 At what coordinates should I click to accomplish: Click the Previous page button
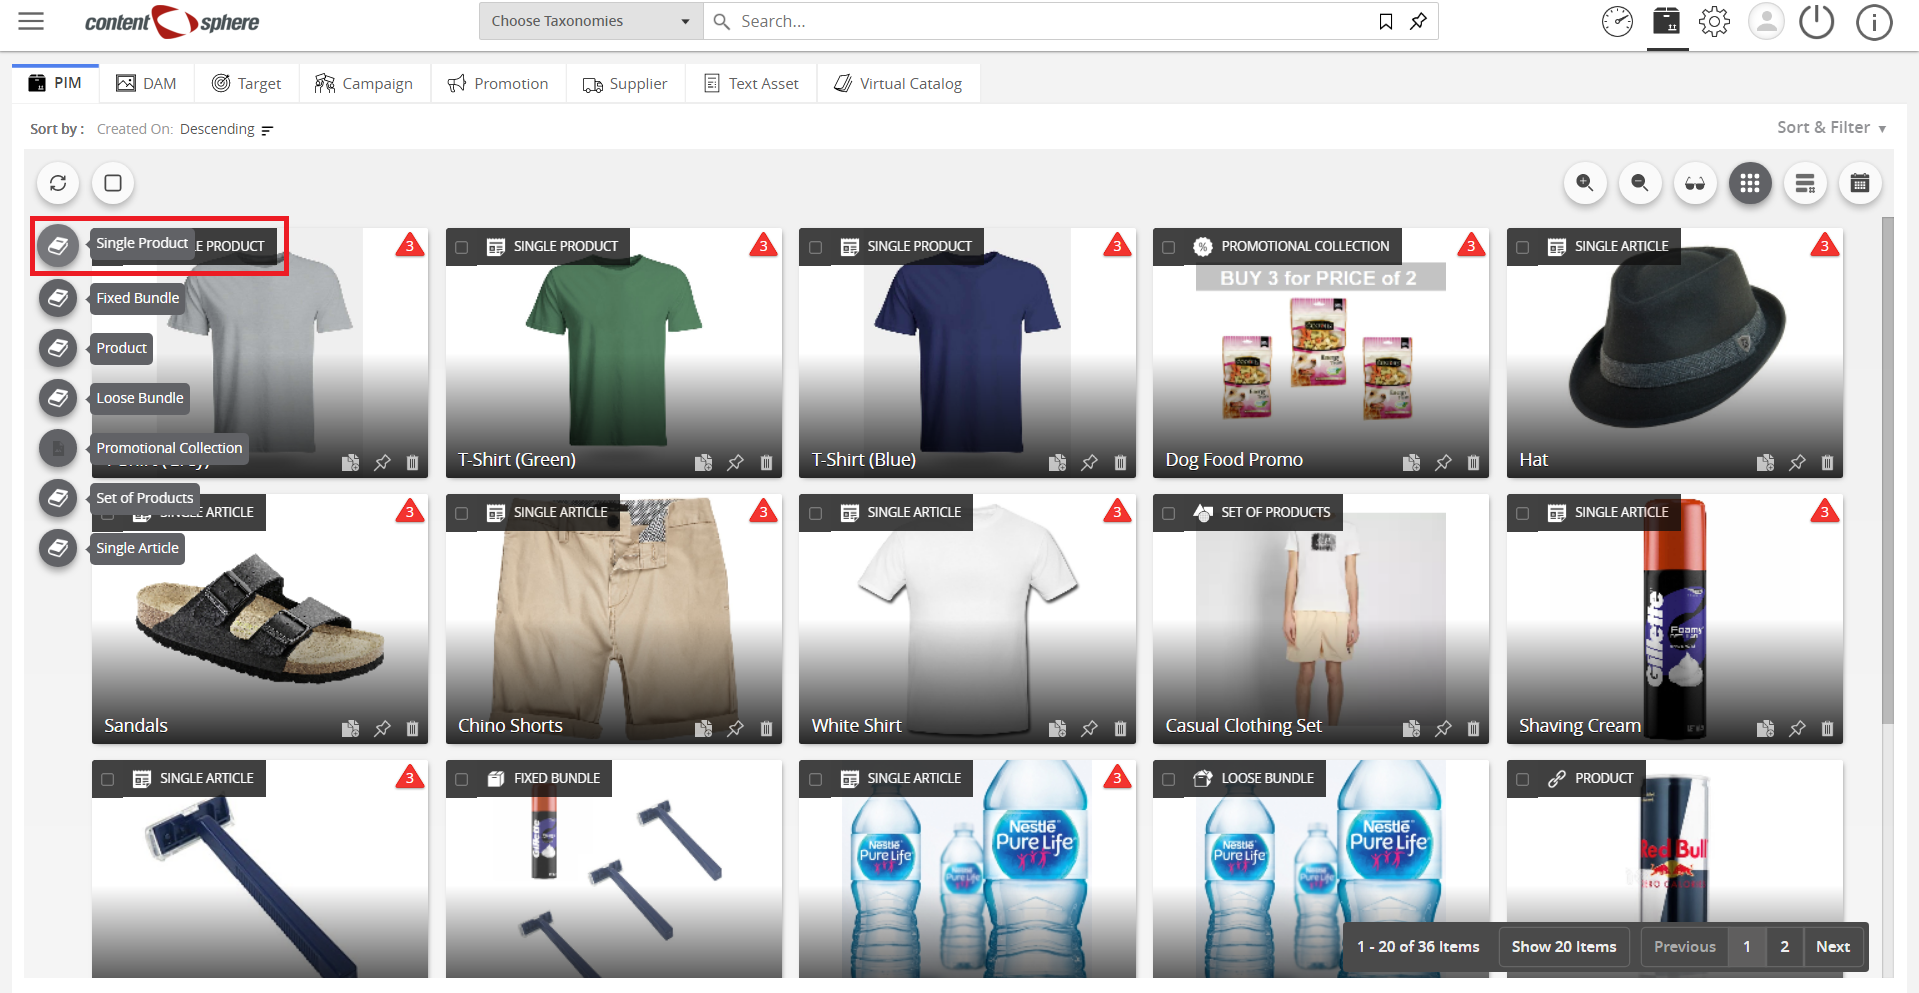[1684, 946]
